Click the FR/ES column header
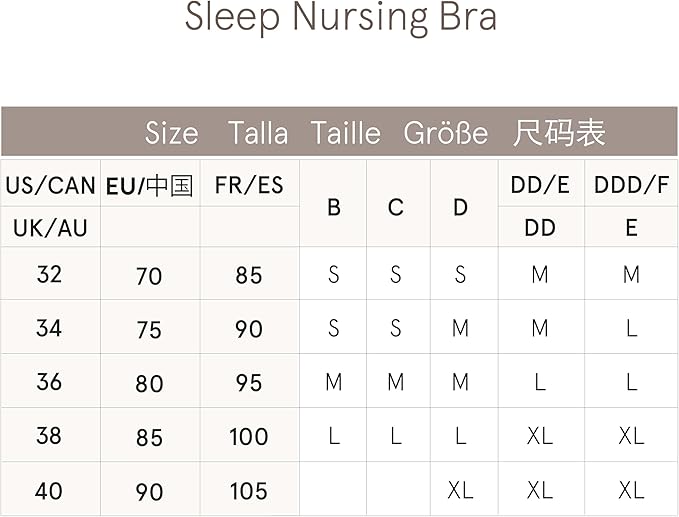The image size is (679, 517). point(249,185)
